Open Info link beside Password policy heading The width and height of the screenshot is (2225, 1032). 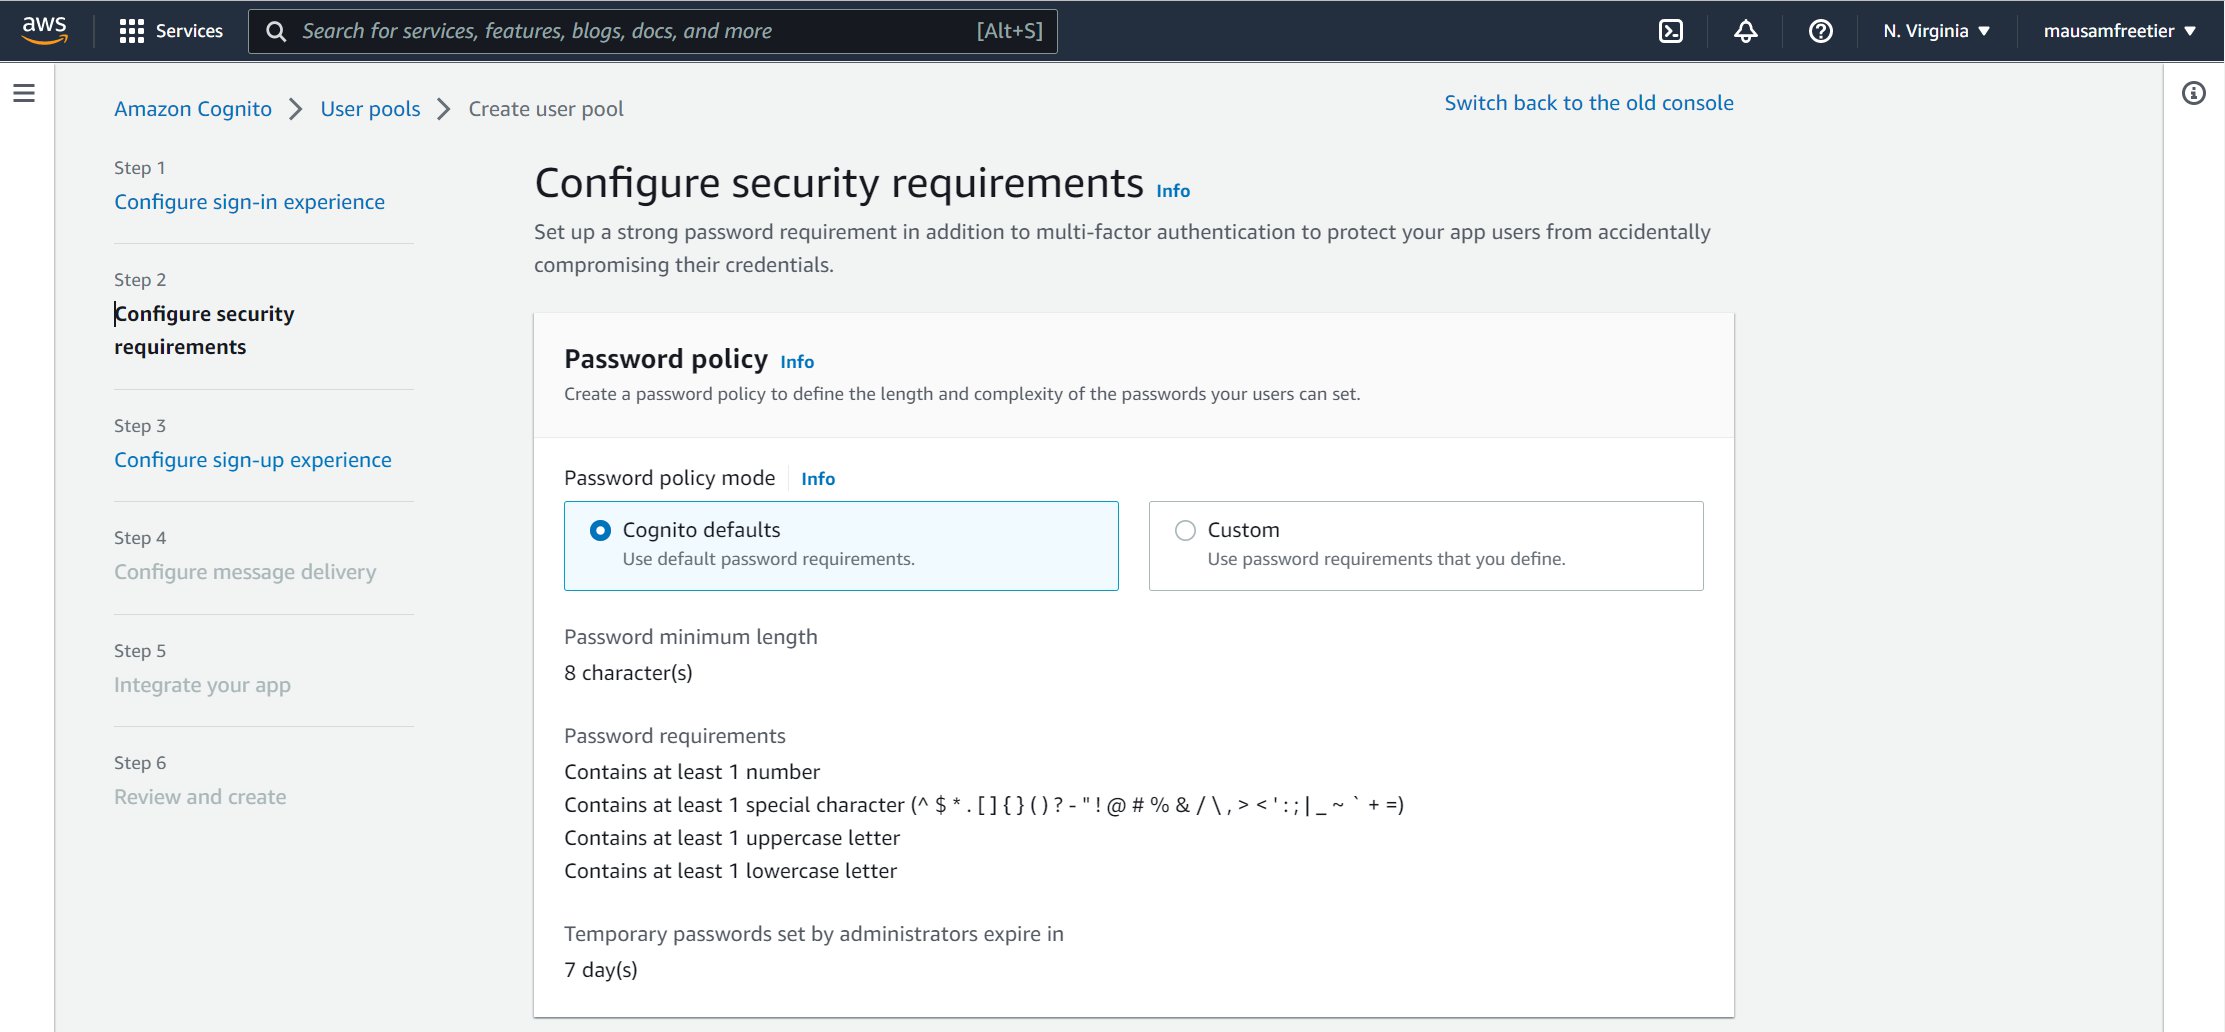(x=797, y=362)
